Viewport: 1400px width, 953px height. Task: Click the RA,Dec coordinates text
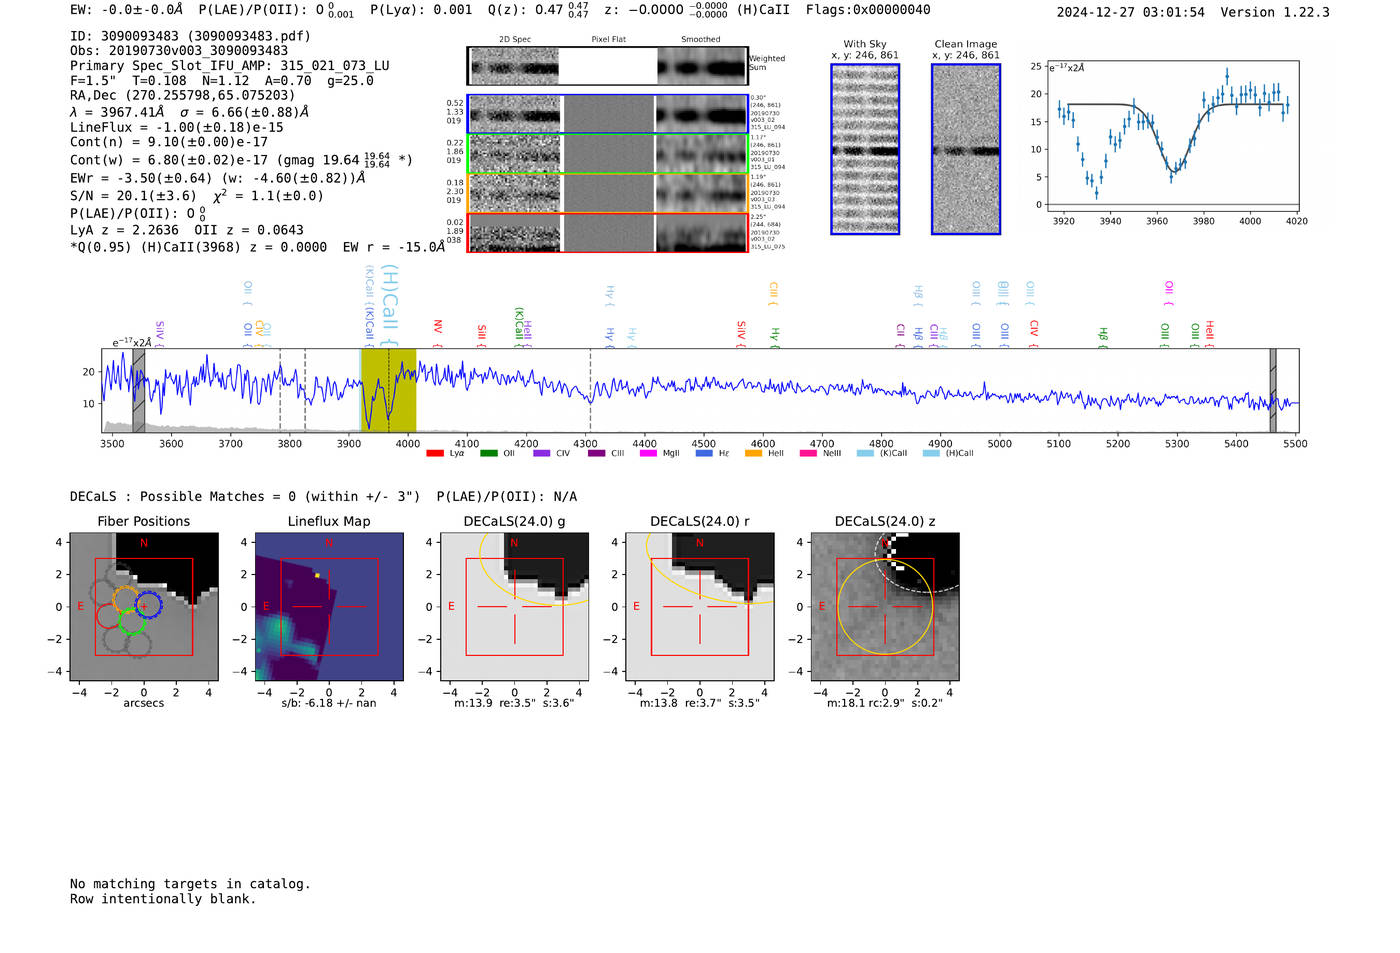(183, 96)
